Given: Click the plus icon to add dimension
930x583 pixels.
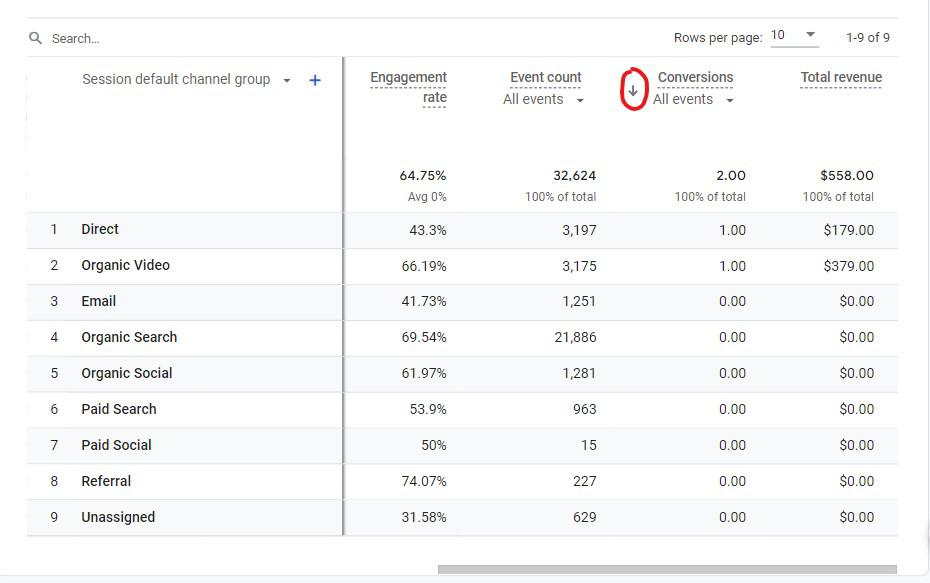Looking at the screenshot, I should [x=315, y=80].
